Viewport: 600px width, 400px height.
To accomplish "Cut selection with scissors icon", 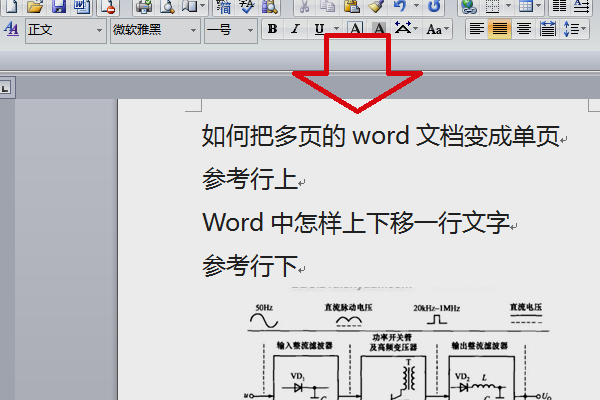I will (x=304, y=6).
